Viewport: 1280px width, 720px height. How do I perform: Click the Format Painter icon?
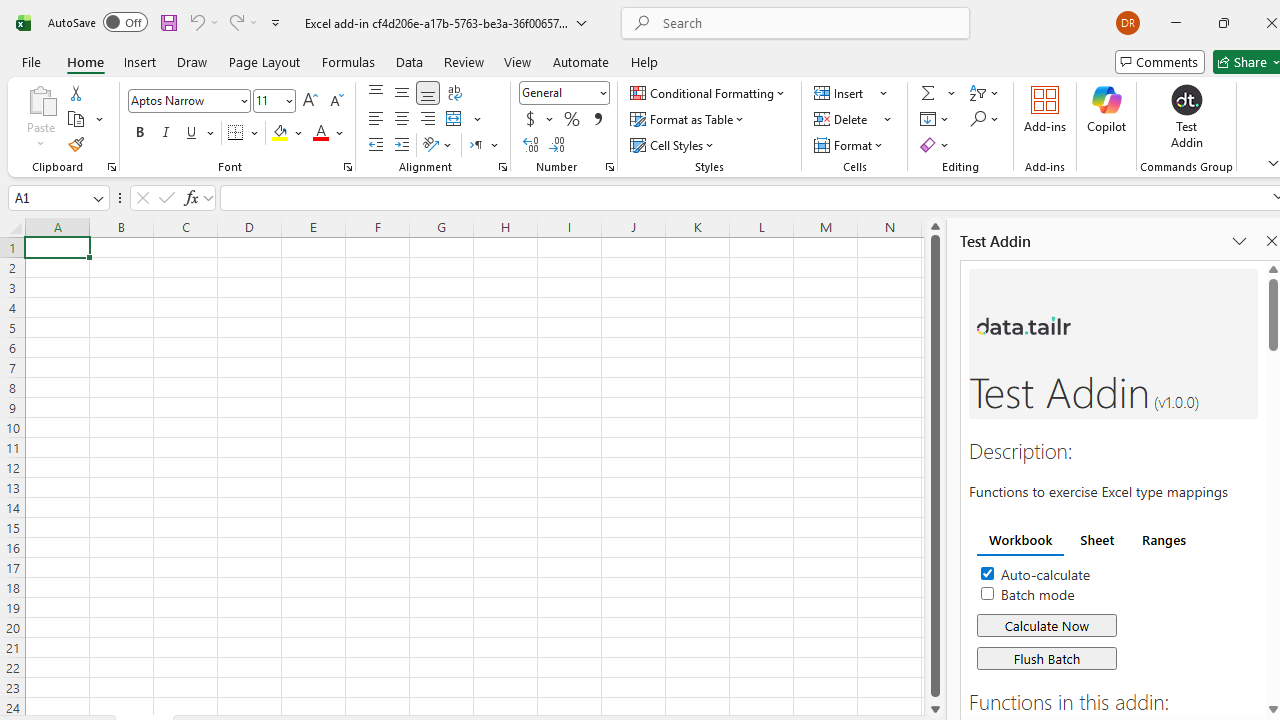pos(75,144)
